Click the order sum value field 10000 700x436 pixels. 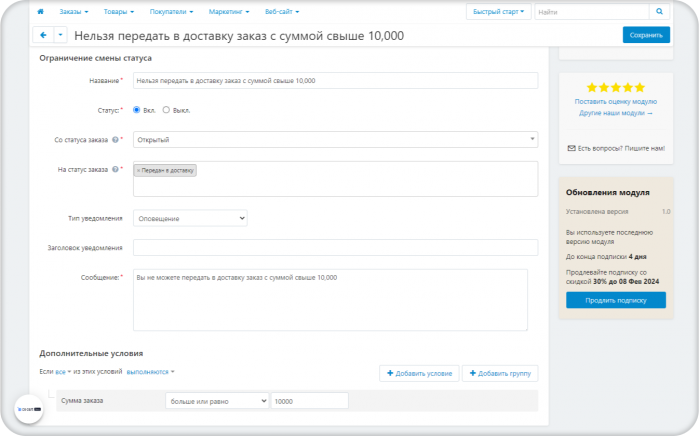pos(309,401)
